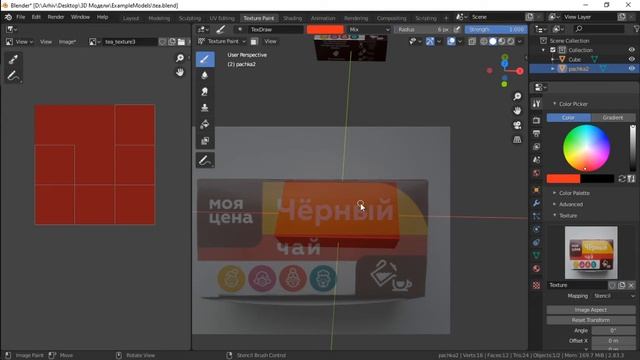This screenshot has height=360, width=640.
Task: Click the Reset Transform button
Action: 591,320
